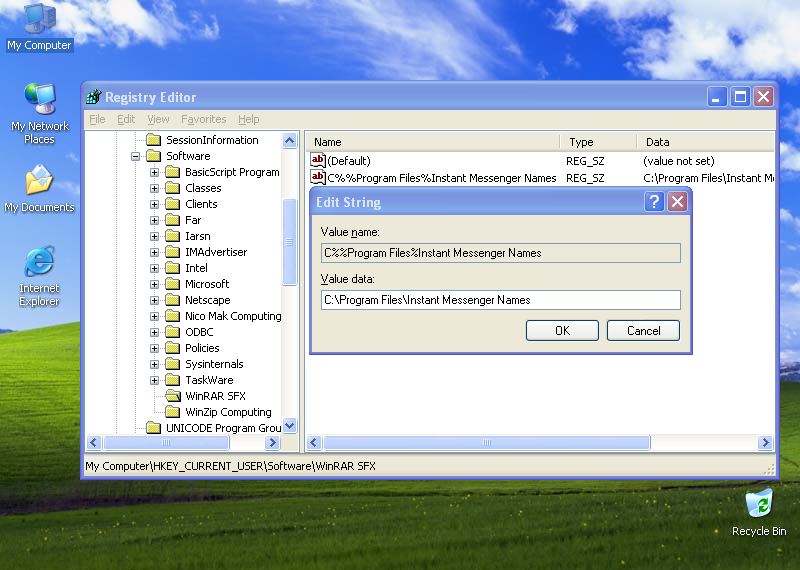
Task: Click the "(value not set)" data cell
Action: [x=679, y=161]
